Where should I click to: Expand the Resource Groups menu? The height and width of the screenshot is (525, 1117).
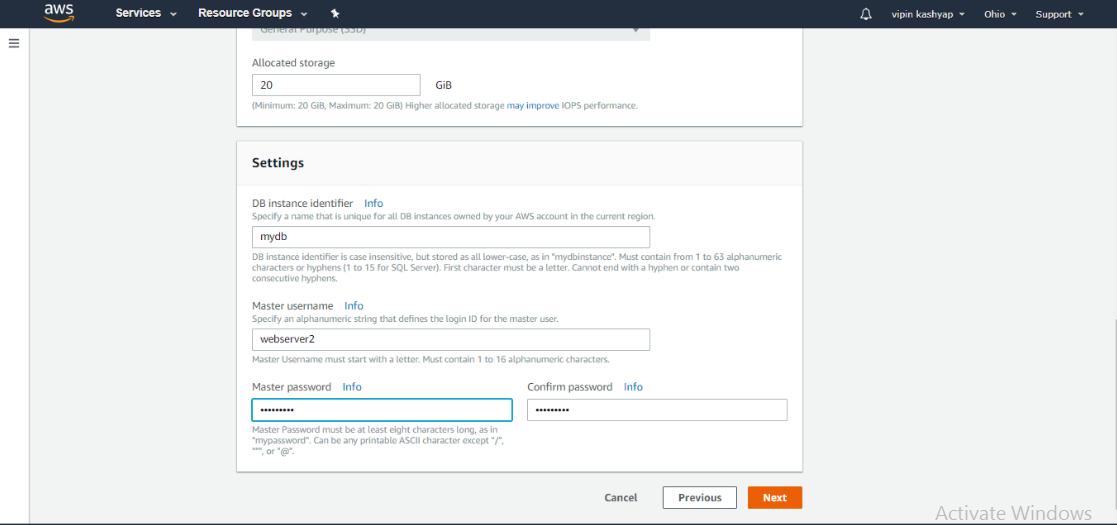coord(252,14)
